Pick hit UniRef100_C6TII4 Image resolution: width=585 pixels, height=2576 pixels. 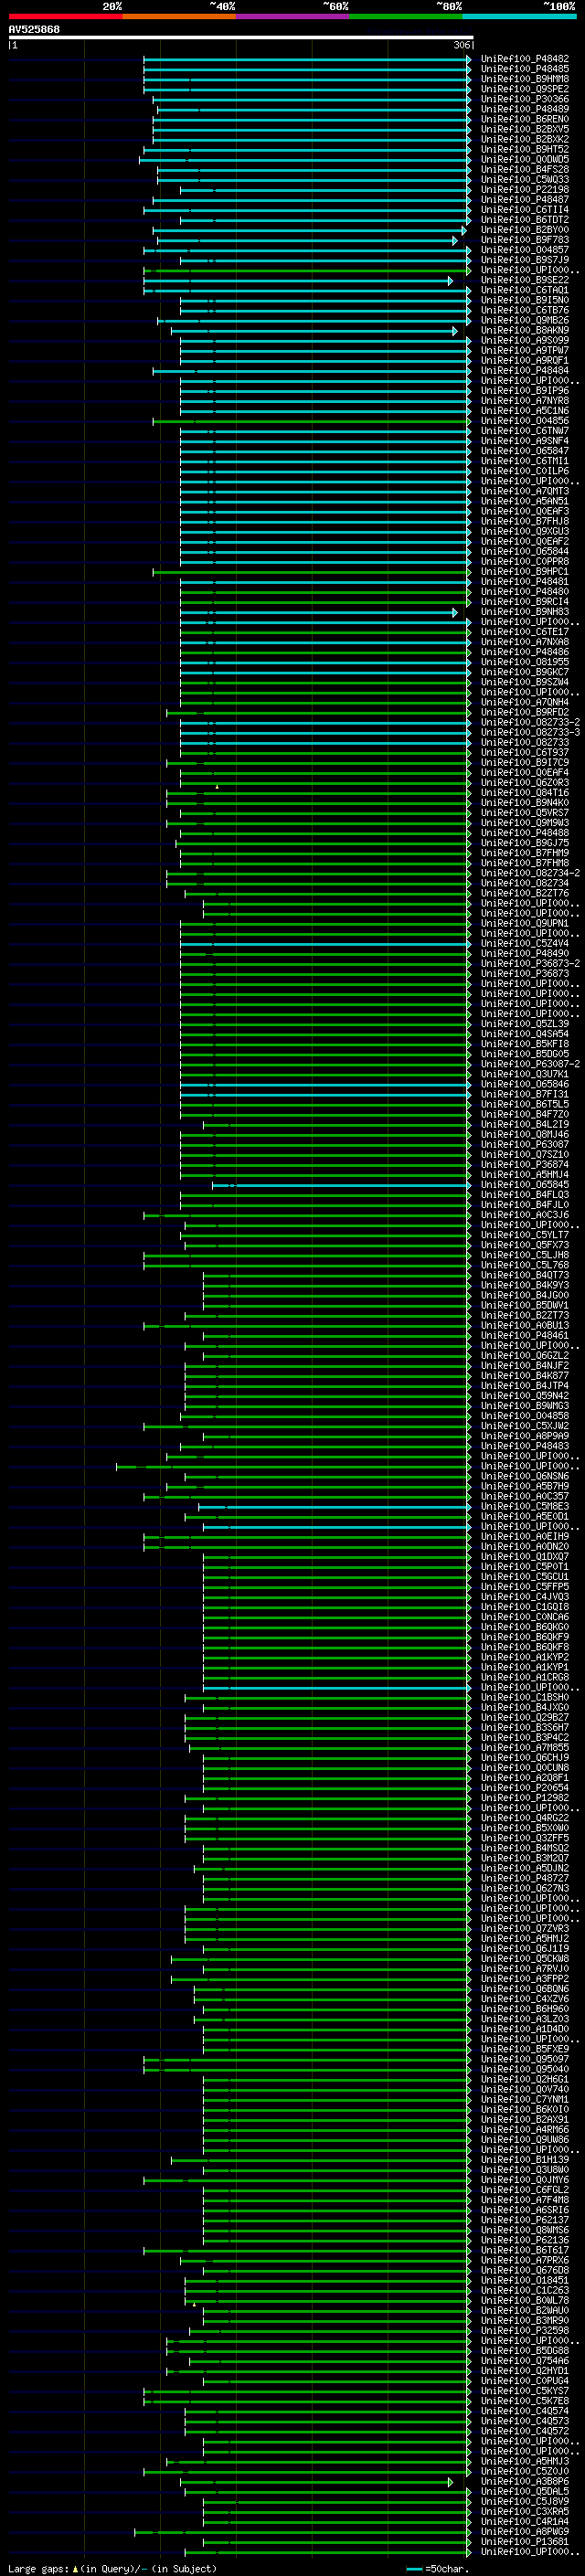[524, 210]
